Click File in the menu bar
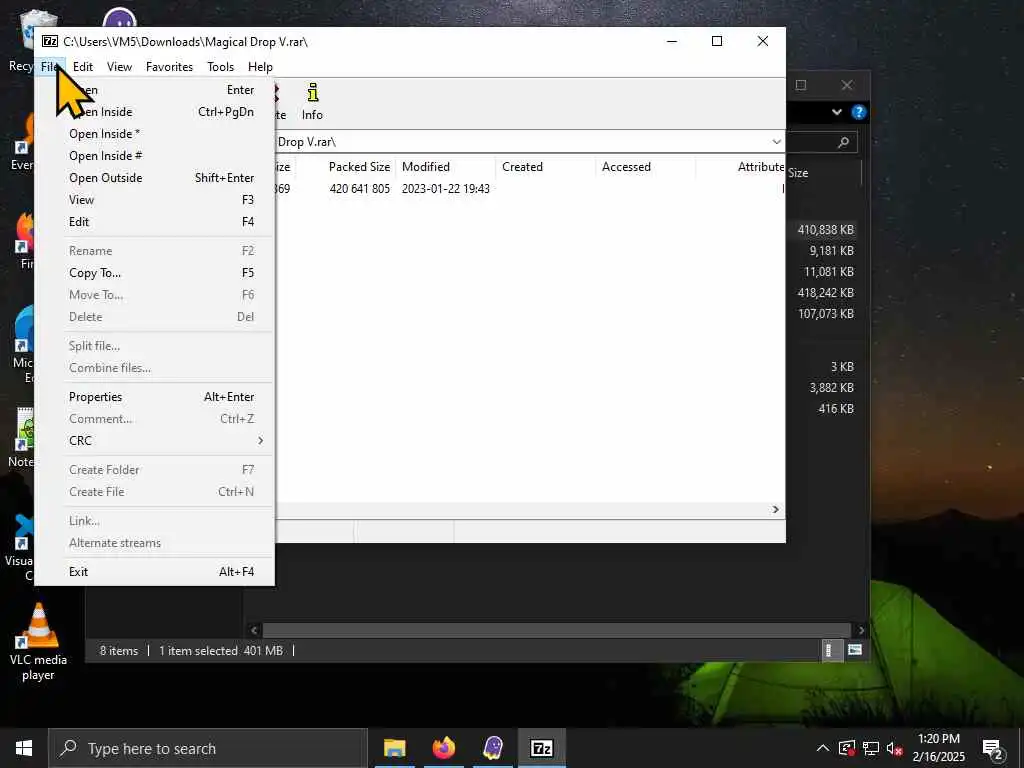The width and height of the screenshot is (1024, 768). click(x=50, y=67)
